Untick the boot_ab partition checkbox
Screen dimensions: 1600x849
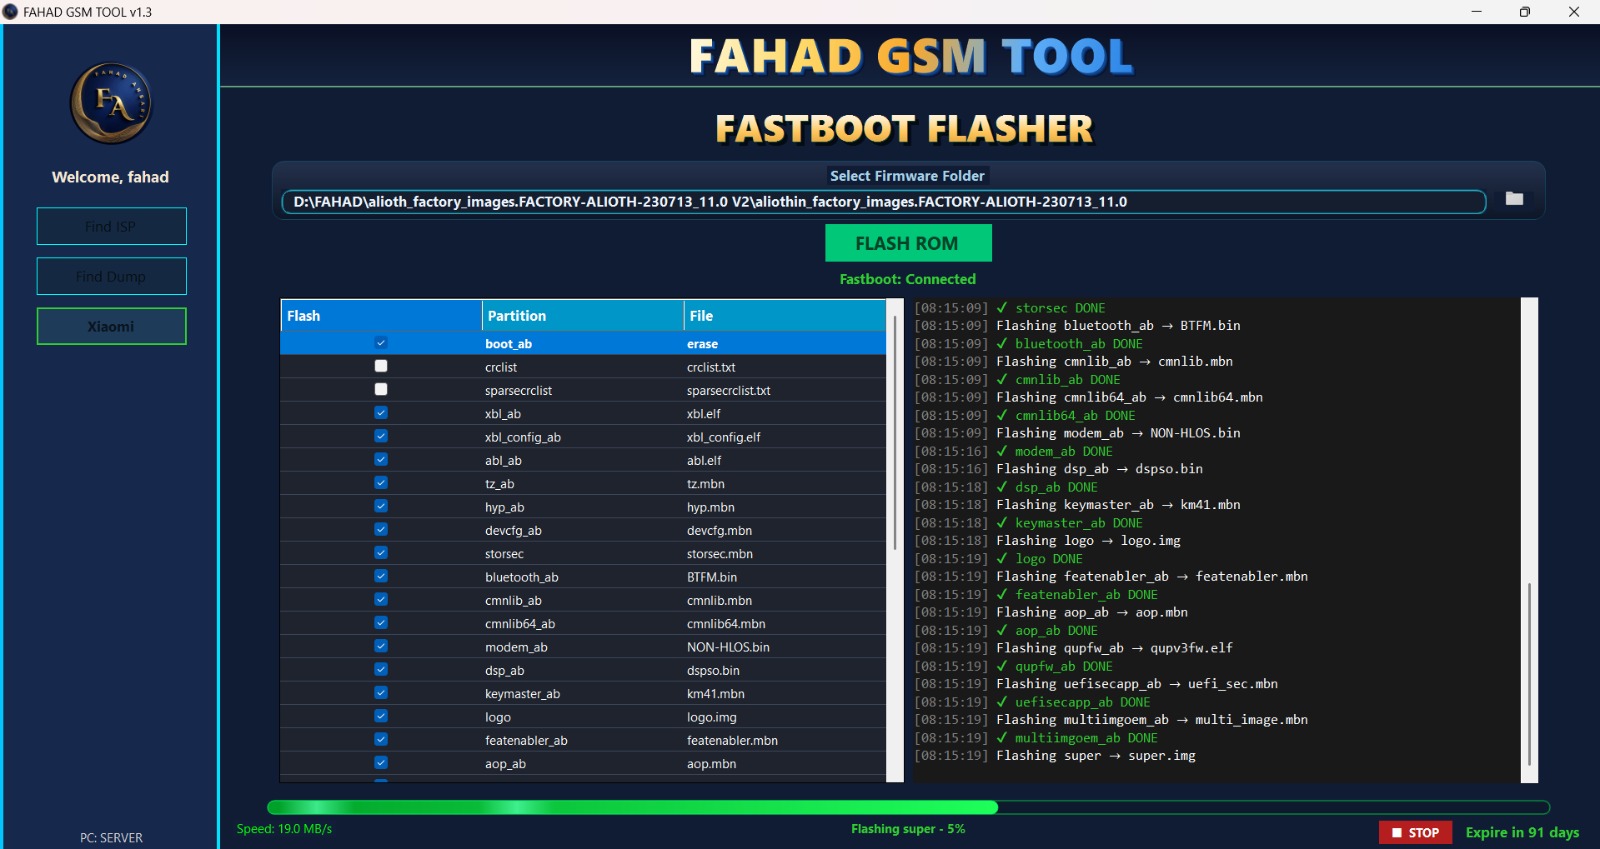tap(381, 343)
